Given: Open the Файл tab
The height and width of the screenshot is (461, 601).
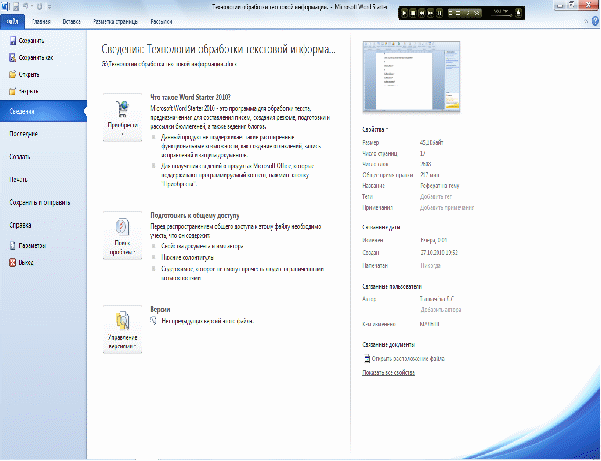Looking at the screenshot, I should click(x=12, y=21).
